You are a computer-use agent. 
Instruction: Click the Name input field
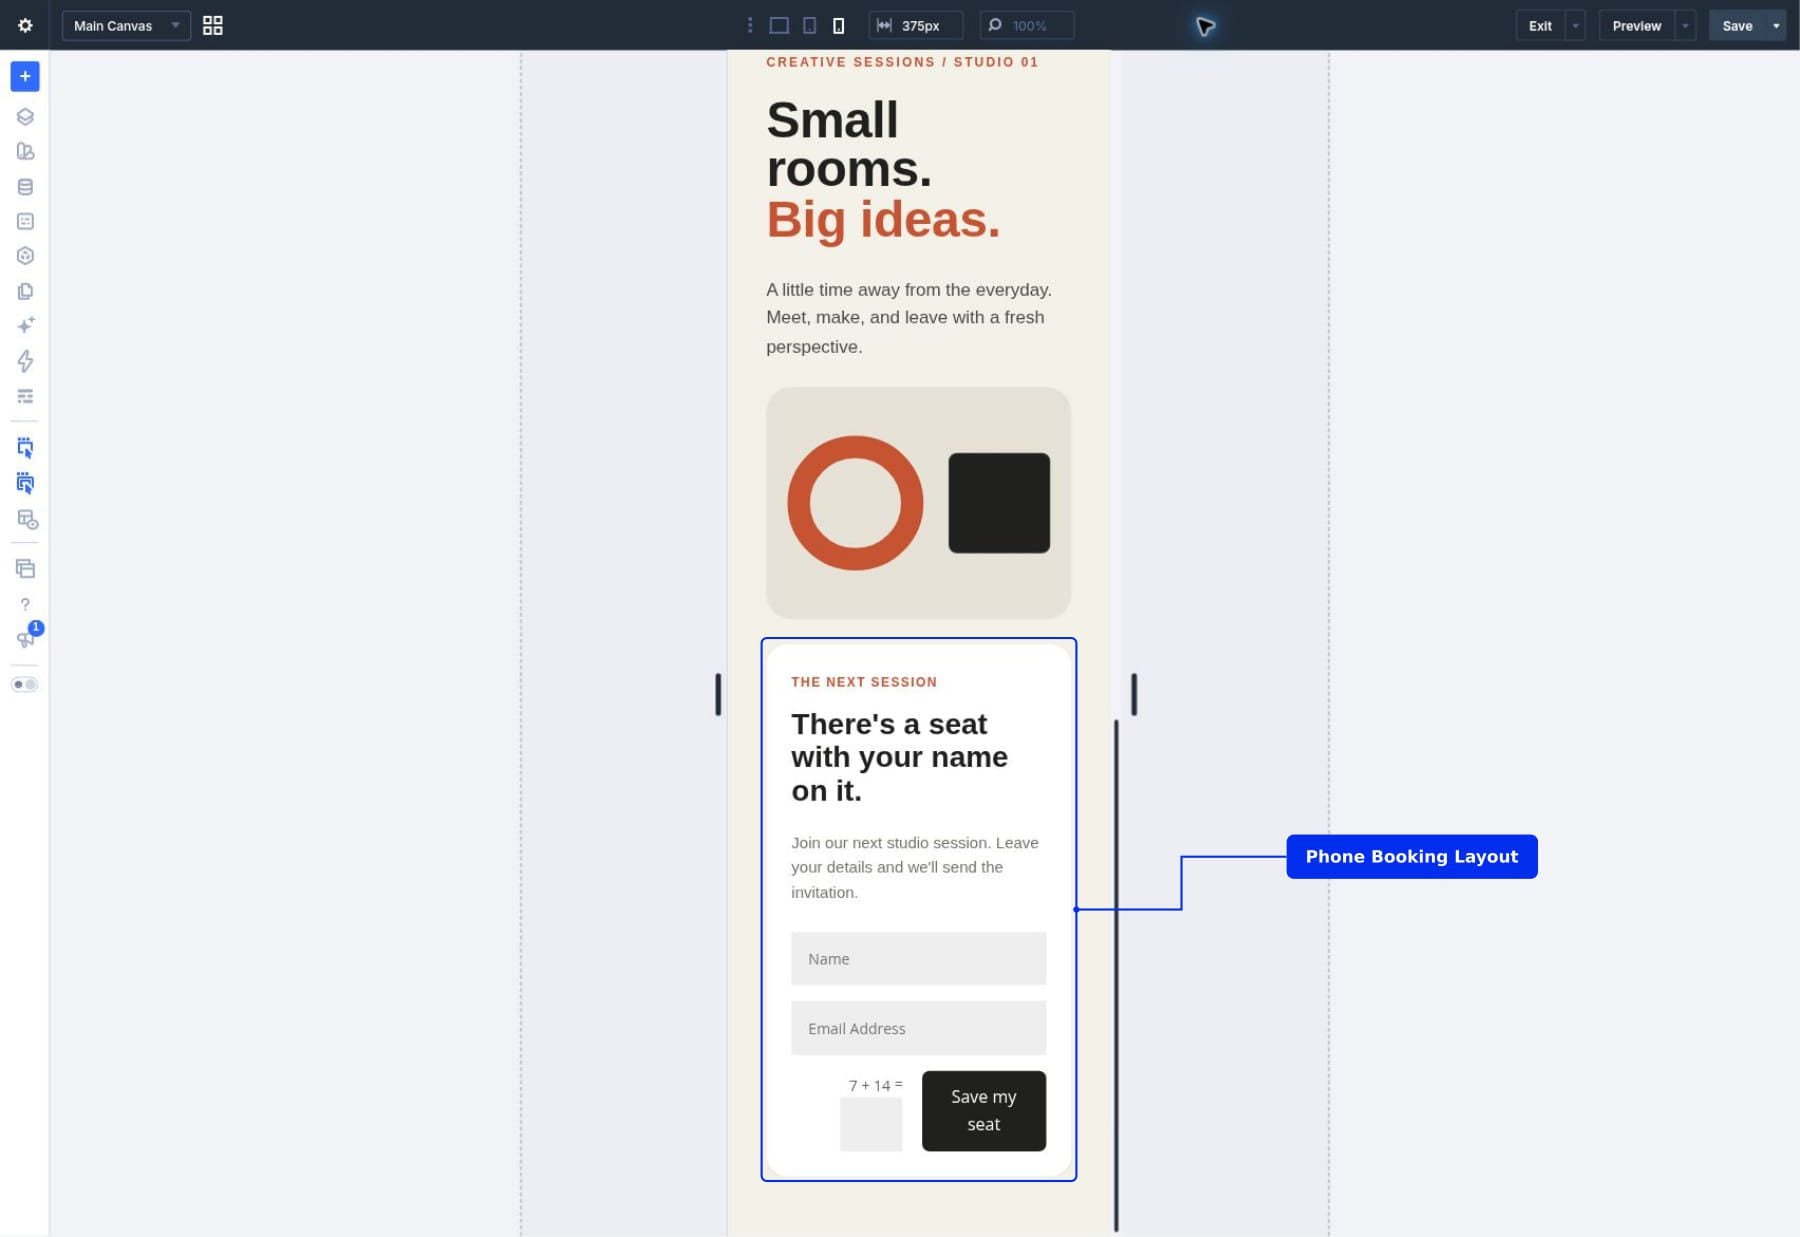point(918,959)
